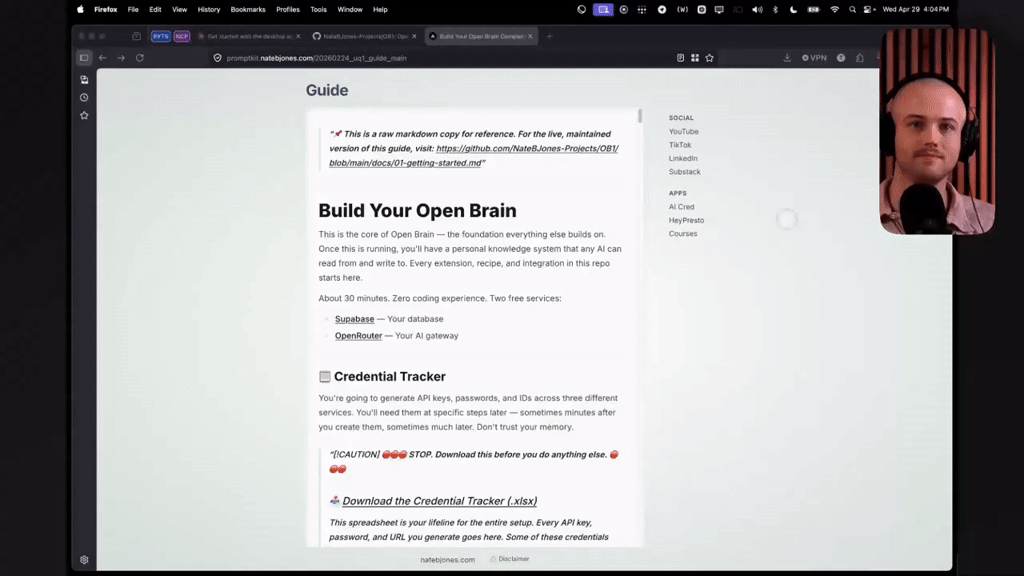Open the HeyPresto app link
Screen dimensions: 1024x576
pos(686,220)
